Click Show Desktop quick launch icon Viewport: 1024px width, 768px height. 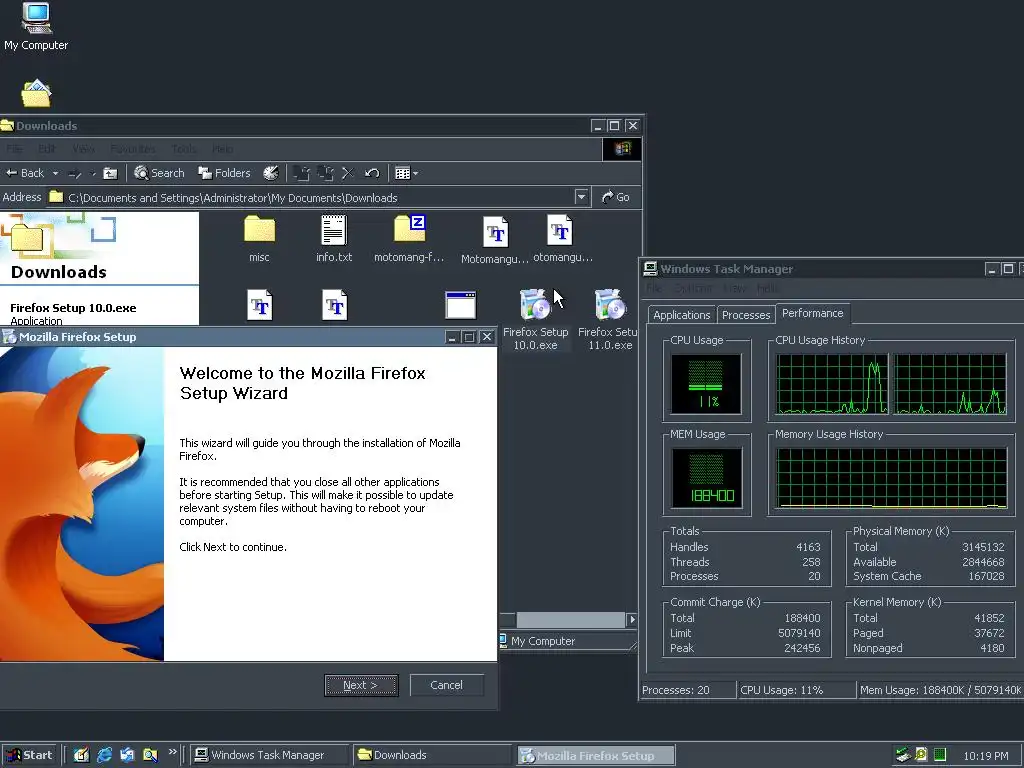81,755
